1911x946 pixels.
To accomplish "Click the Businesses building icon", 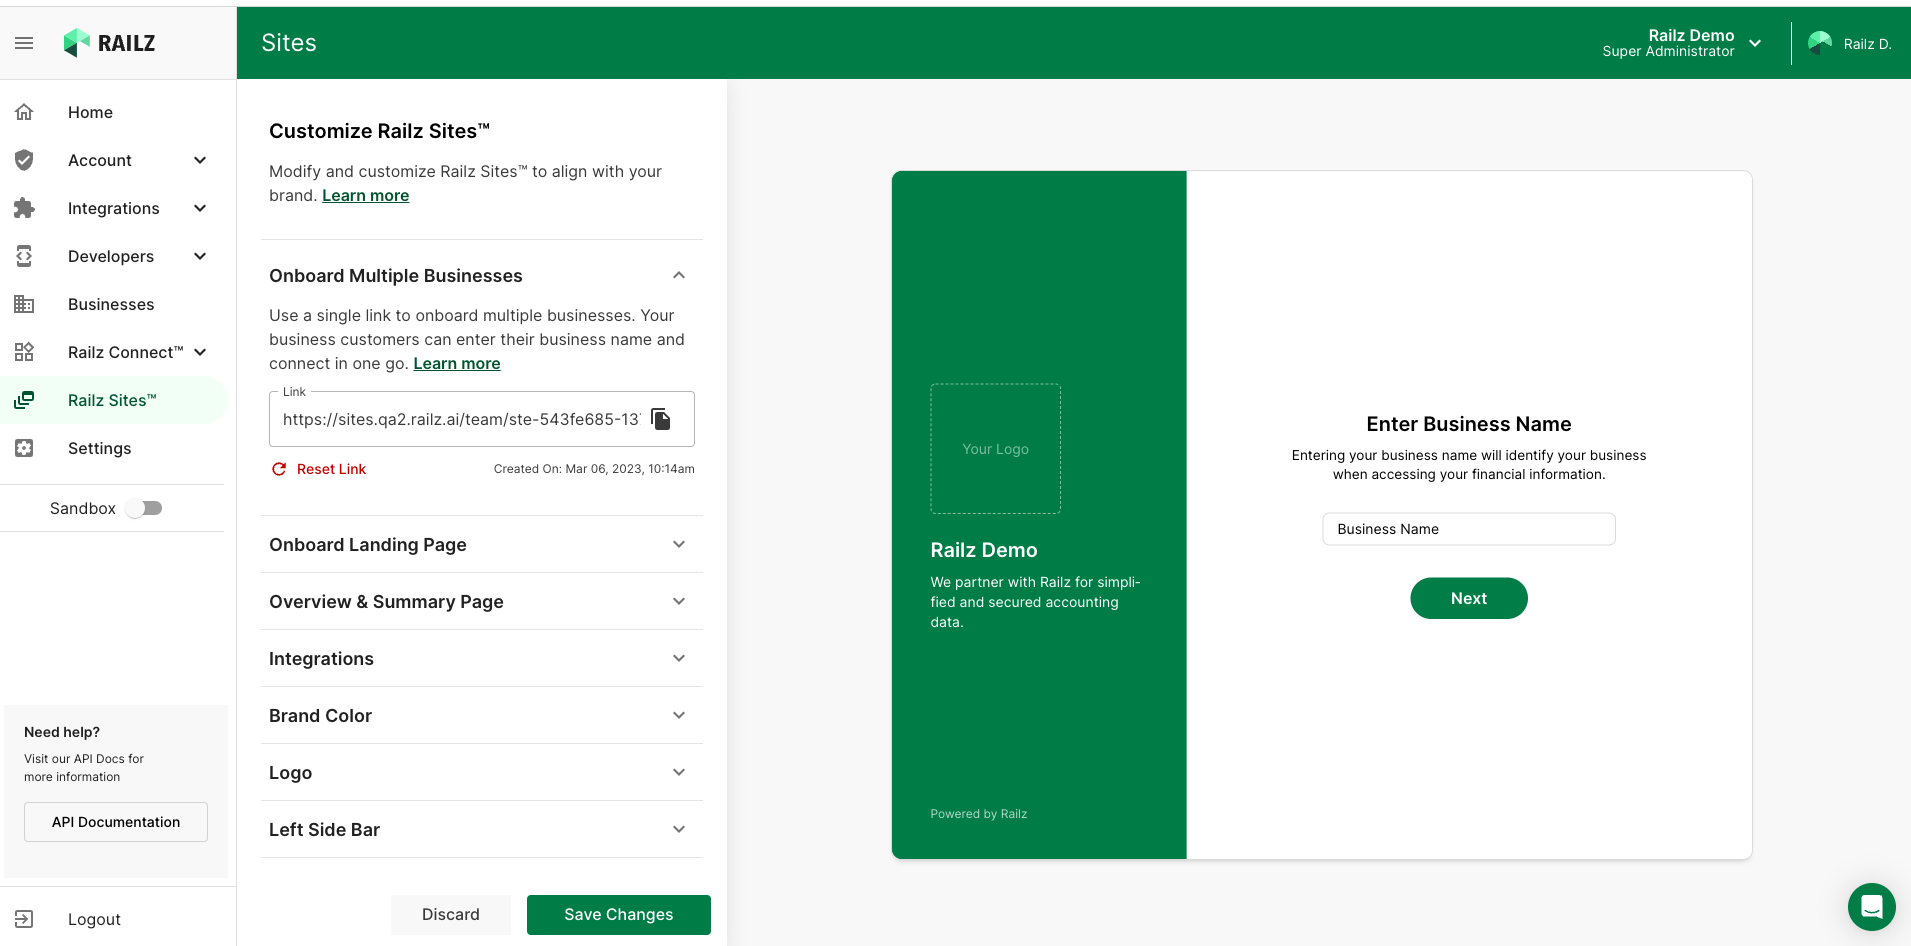I will coord(24,304).
